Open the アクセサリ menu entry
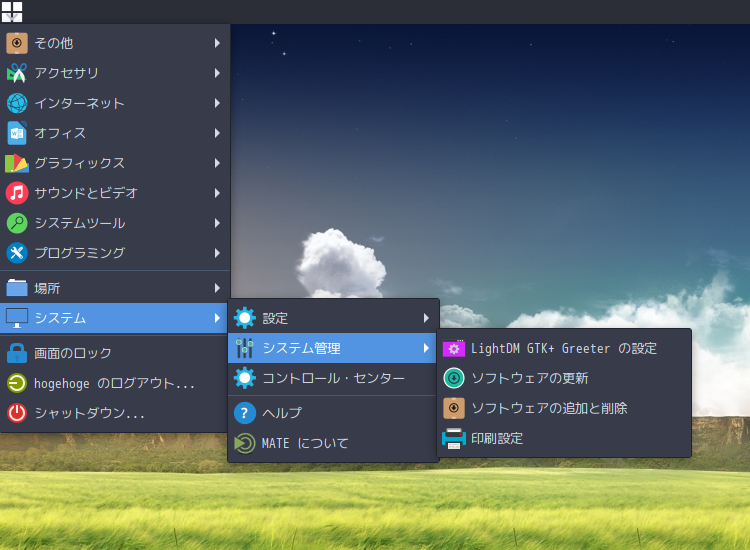The image size is (750, 550). (115, 73)
